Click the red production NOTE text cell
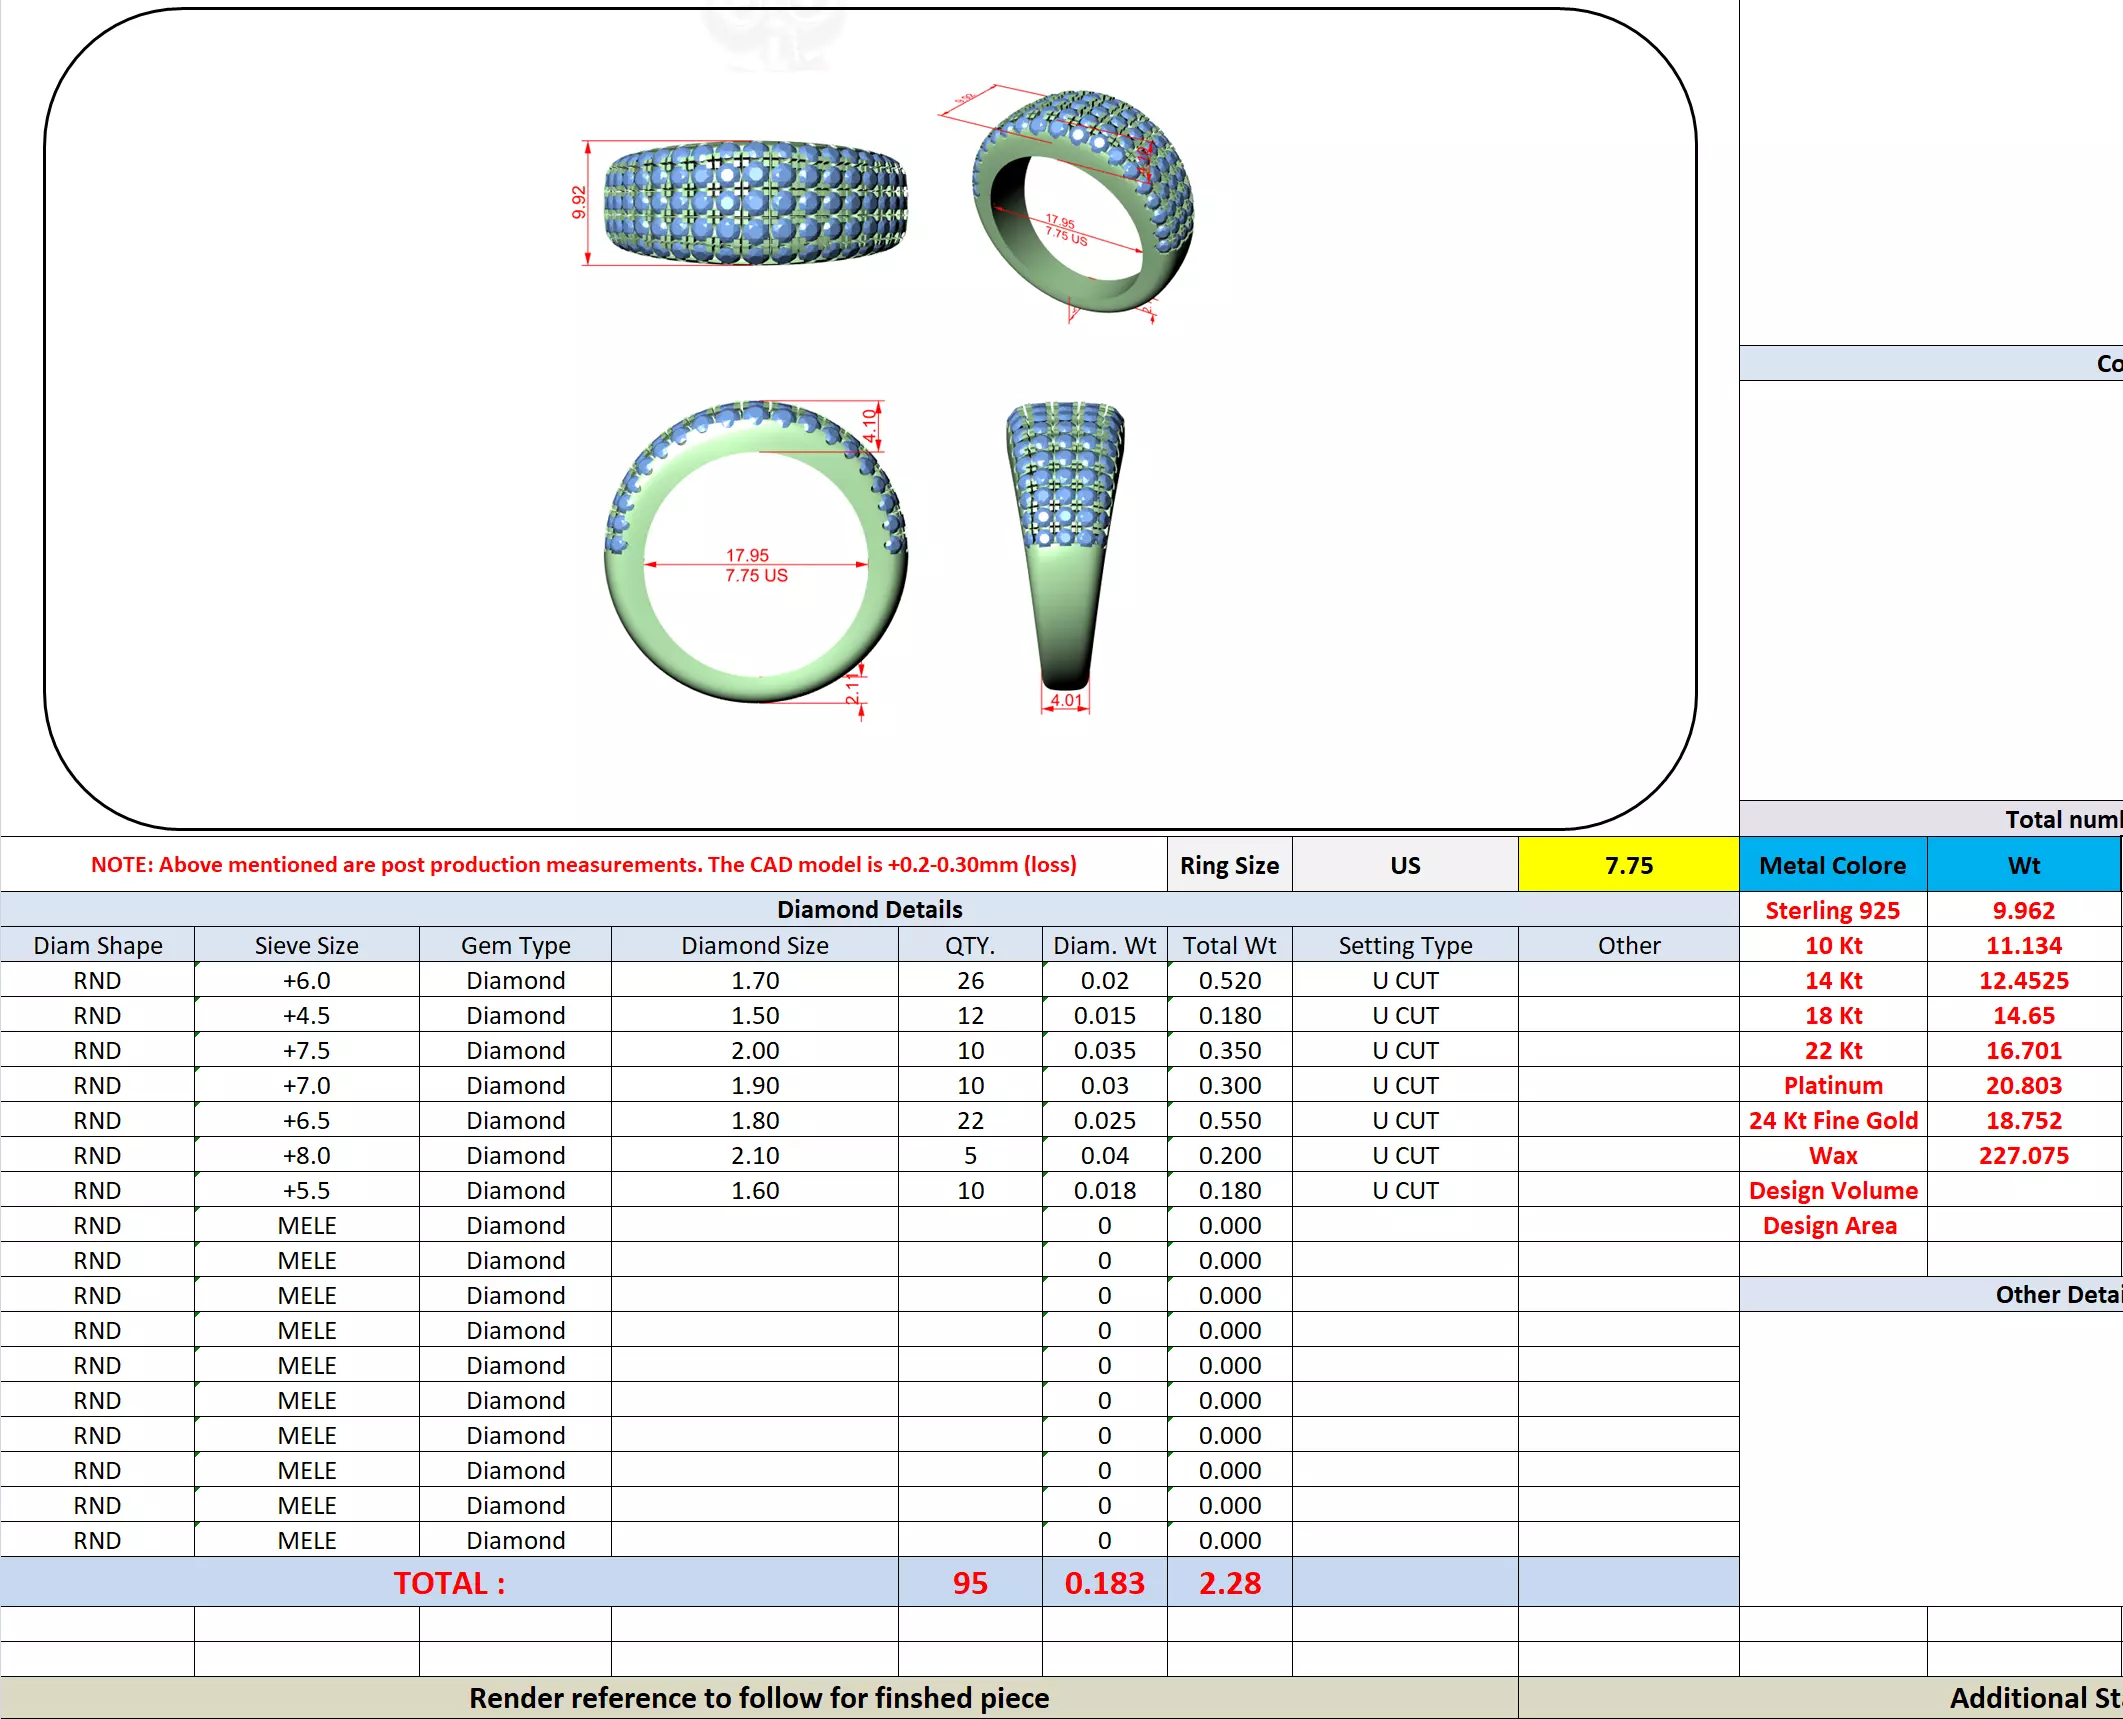This screenshot has height=1719, width=2123. point(583,865)
